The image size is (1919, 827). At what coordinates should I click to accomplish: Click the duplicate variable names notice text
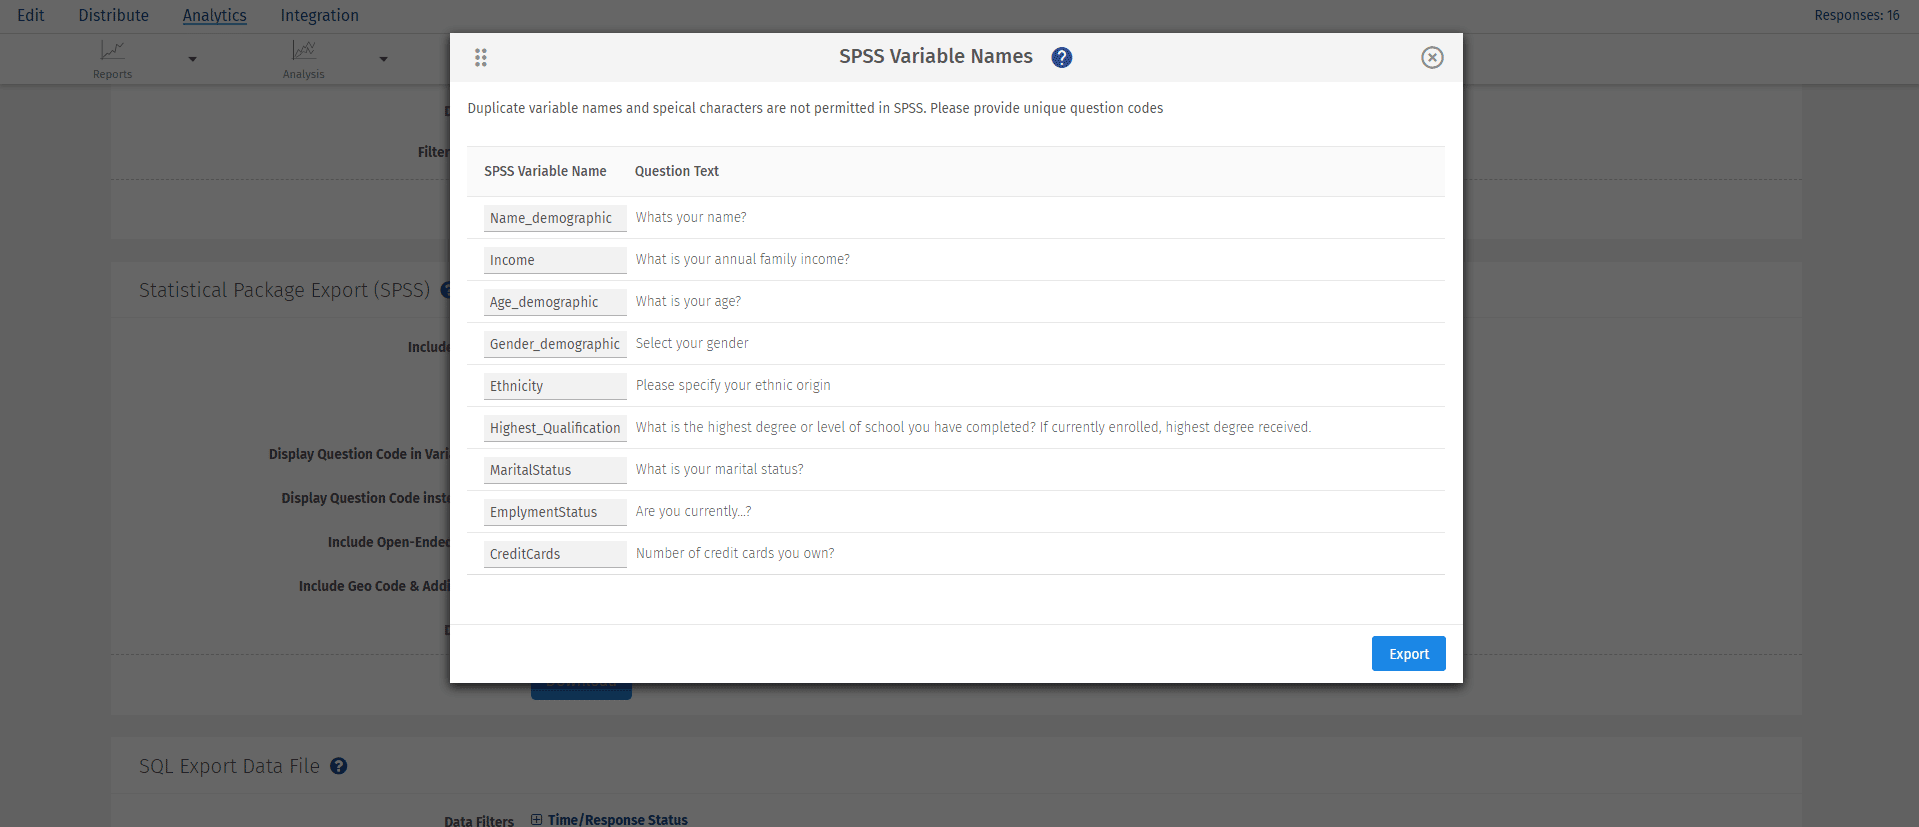pyautogui.click(x=815, y=108)
